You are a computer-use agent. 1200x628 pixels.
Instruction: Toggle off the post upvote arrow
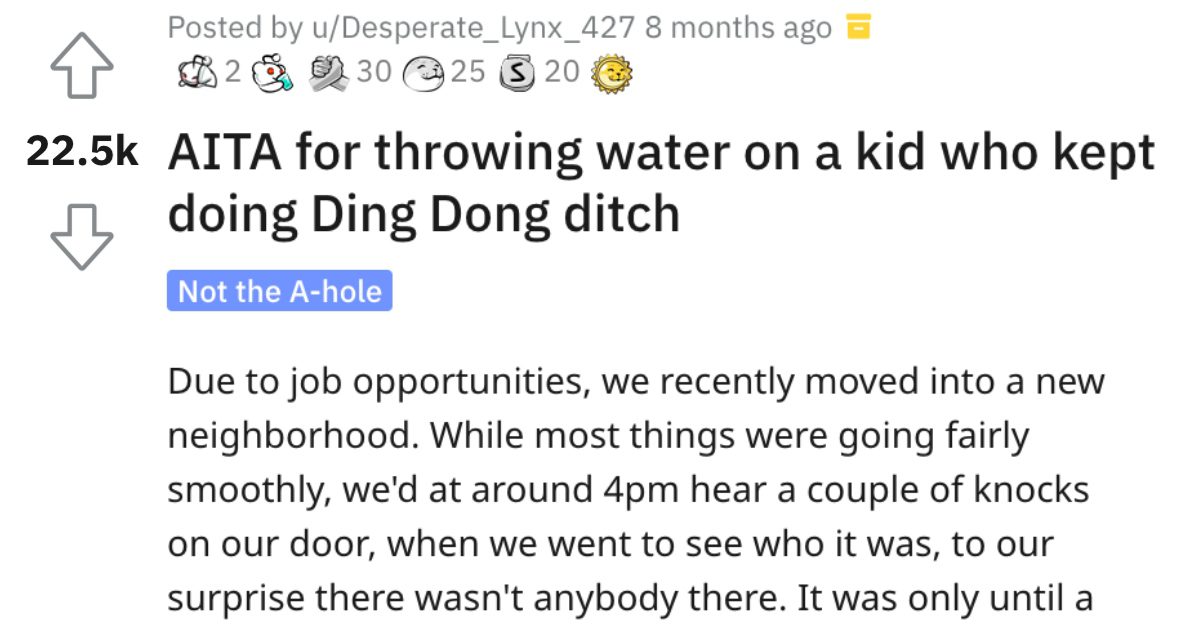(x=82, y=66)
